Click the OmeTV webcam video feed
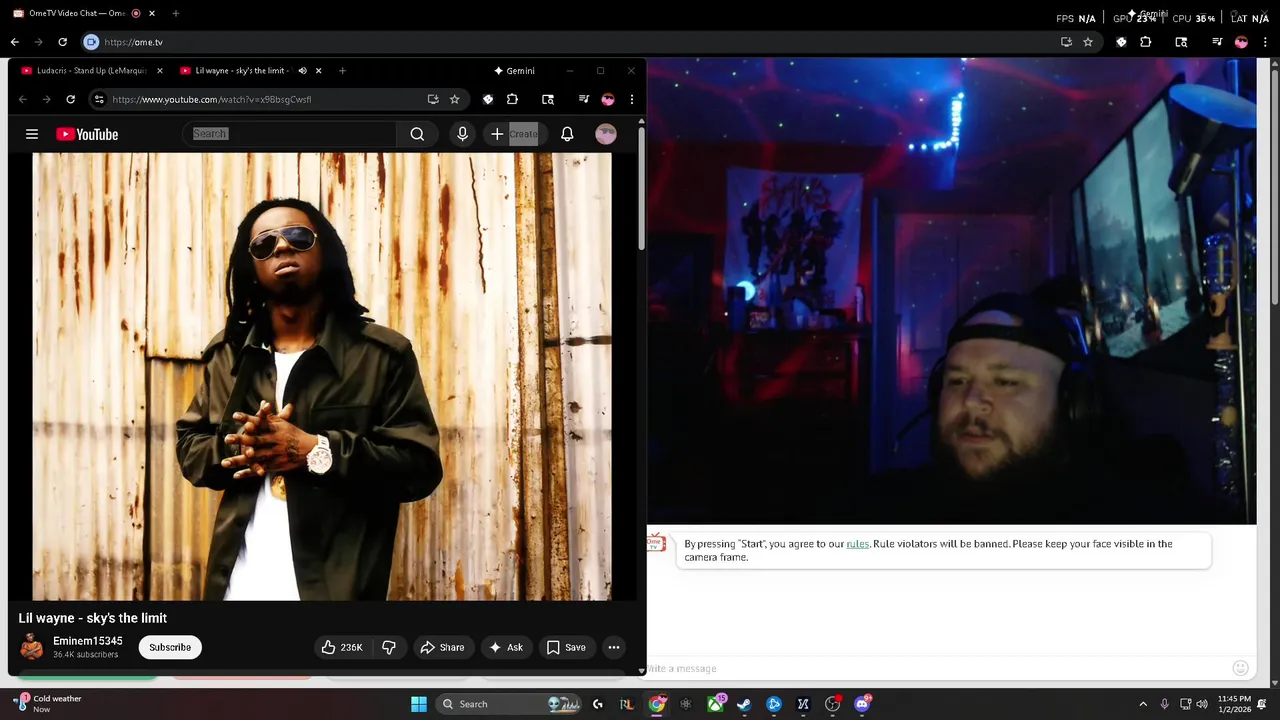Screen dimensions: 1280x720 click(951, 291)
